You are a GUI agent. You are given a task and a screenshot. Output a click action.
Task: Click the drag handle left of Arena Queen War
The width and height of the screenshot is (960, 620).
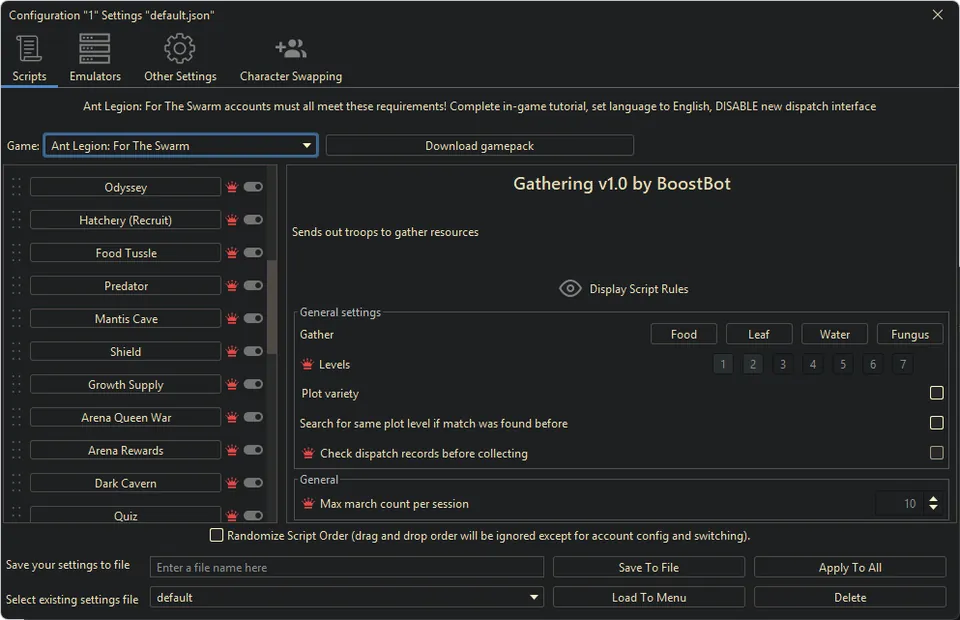17,417
